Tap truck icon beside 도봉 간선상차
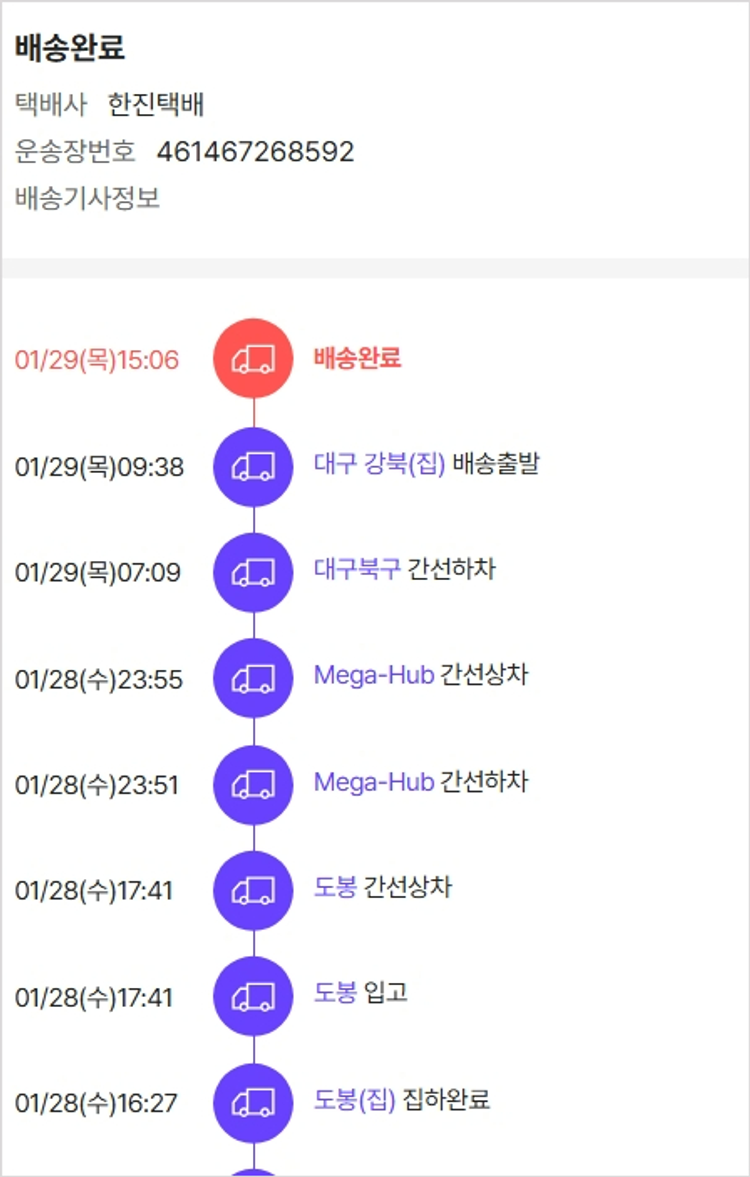750x1177 pixels. [x=253, y=890]
